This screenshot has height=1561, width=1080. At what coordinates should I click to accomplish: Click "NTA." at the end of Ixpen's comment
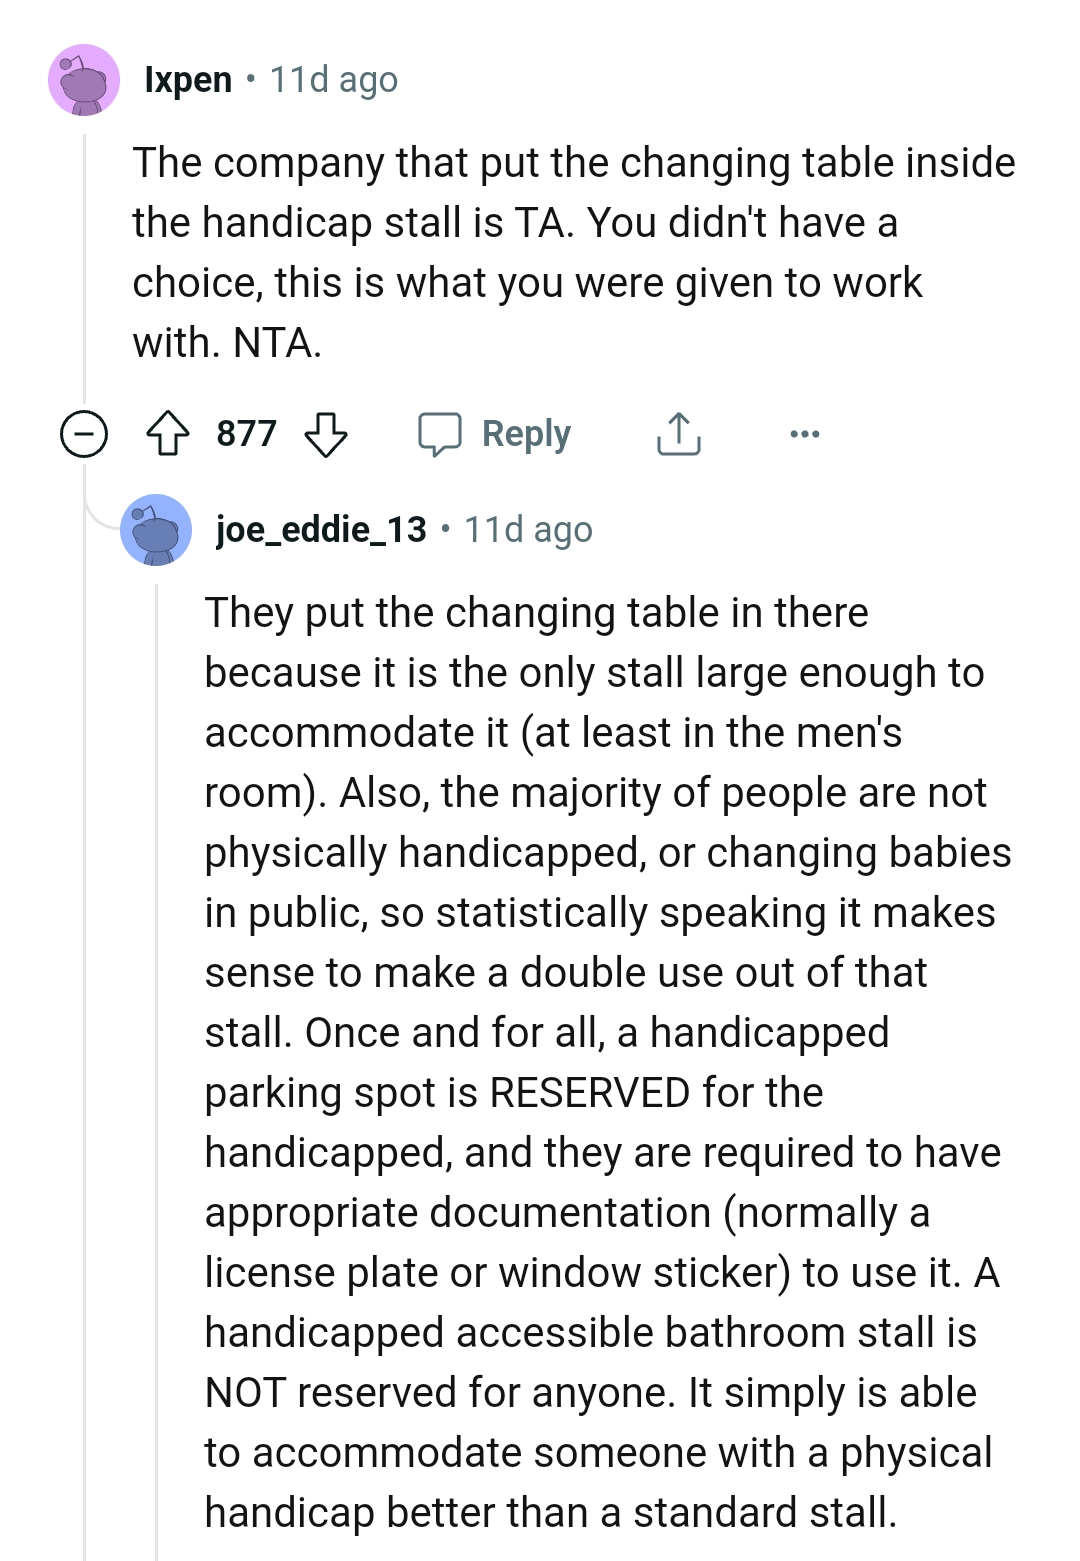click(277, 343)
